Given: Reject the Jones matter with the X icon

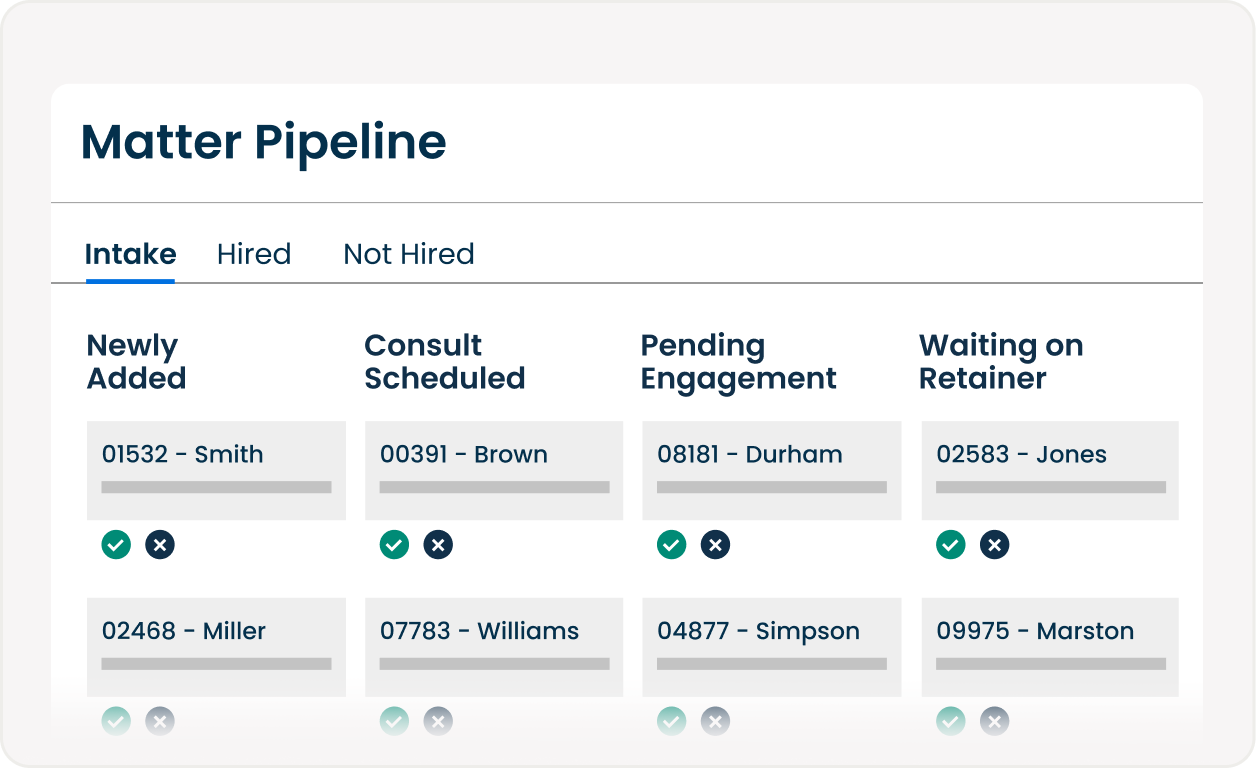Looking at the screenshot, I should point(994,545).
